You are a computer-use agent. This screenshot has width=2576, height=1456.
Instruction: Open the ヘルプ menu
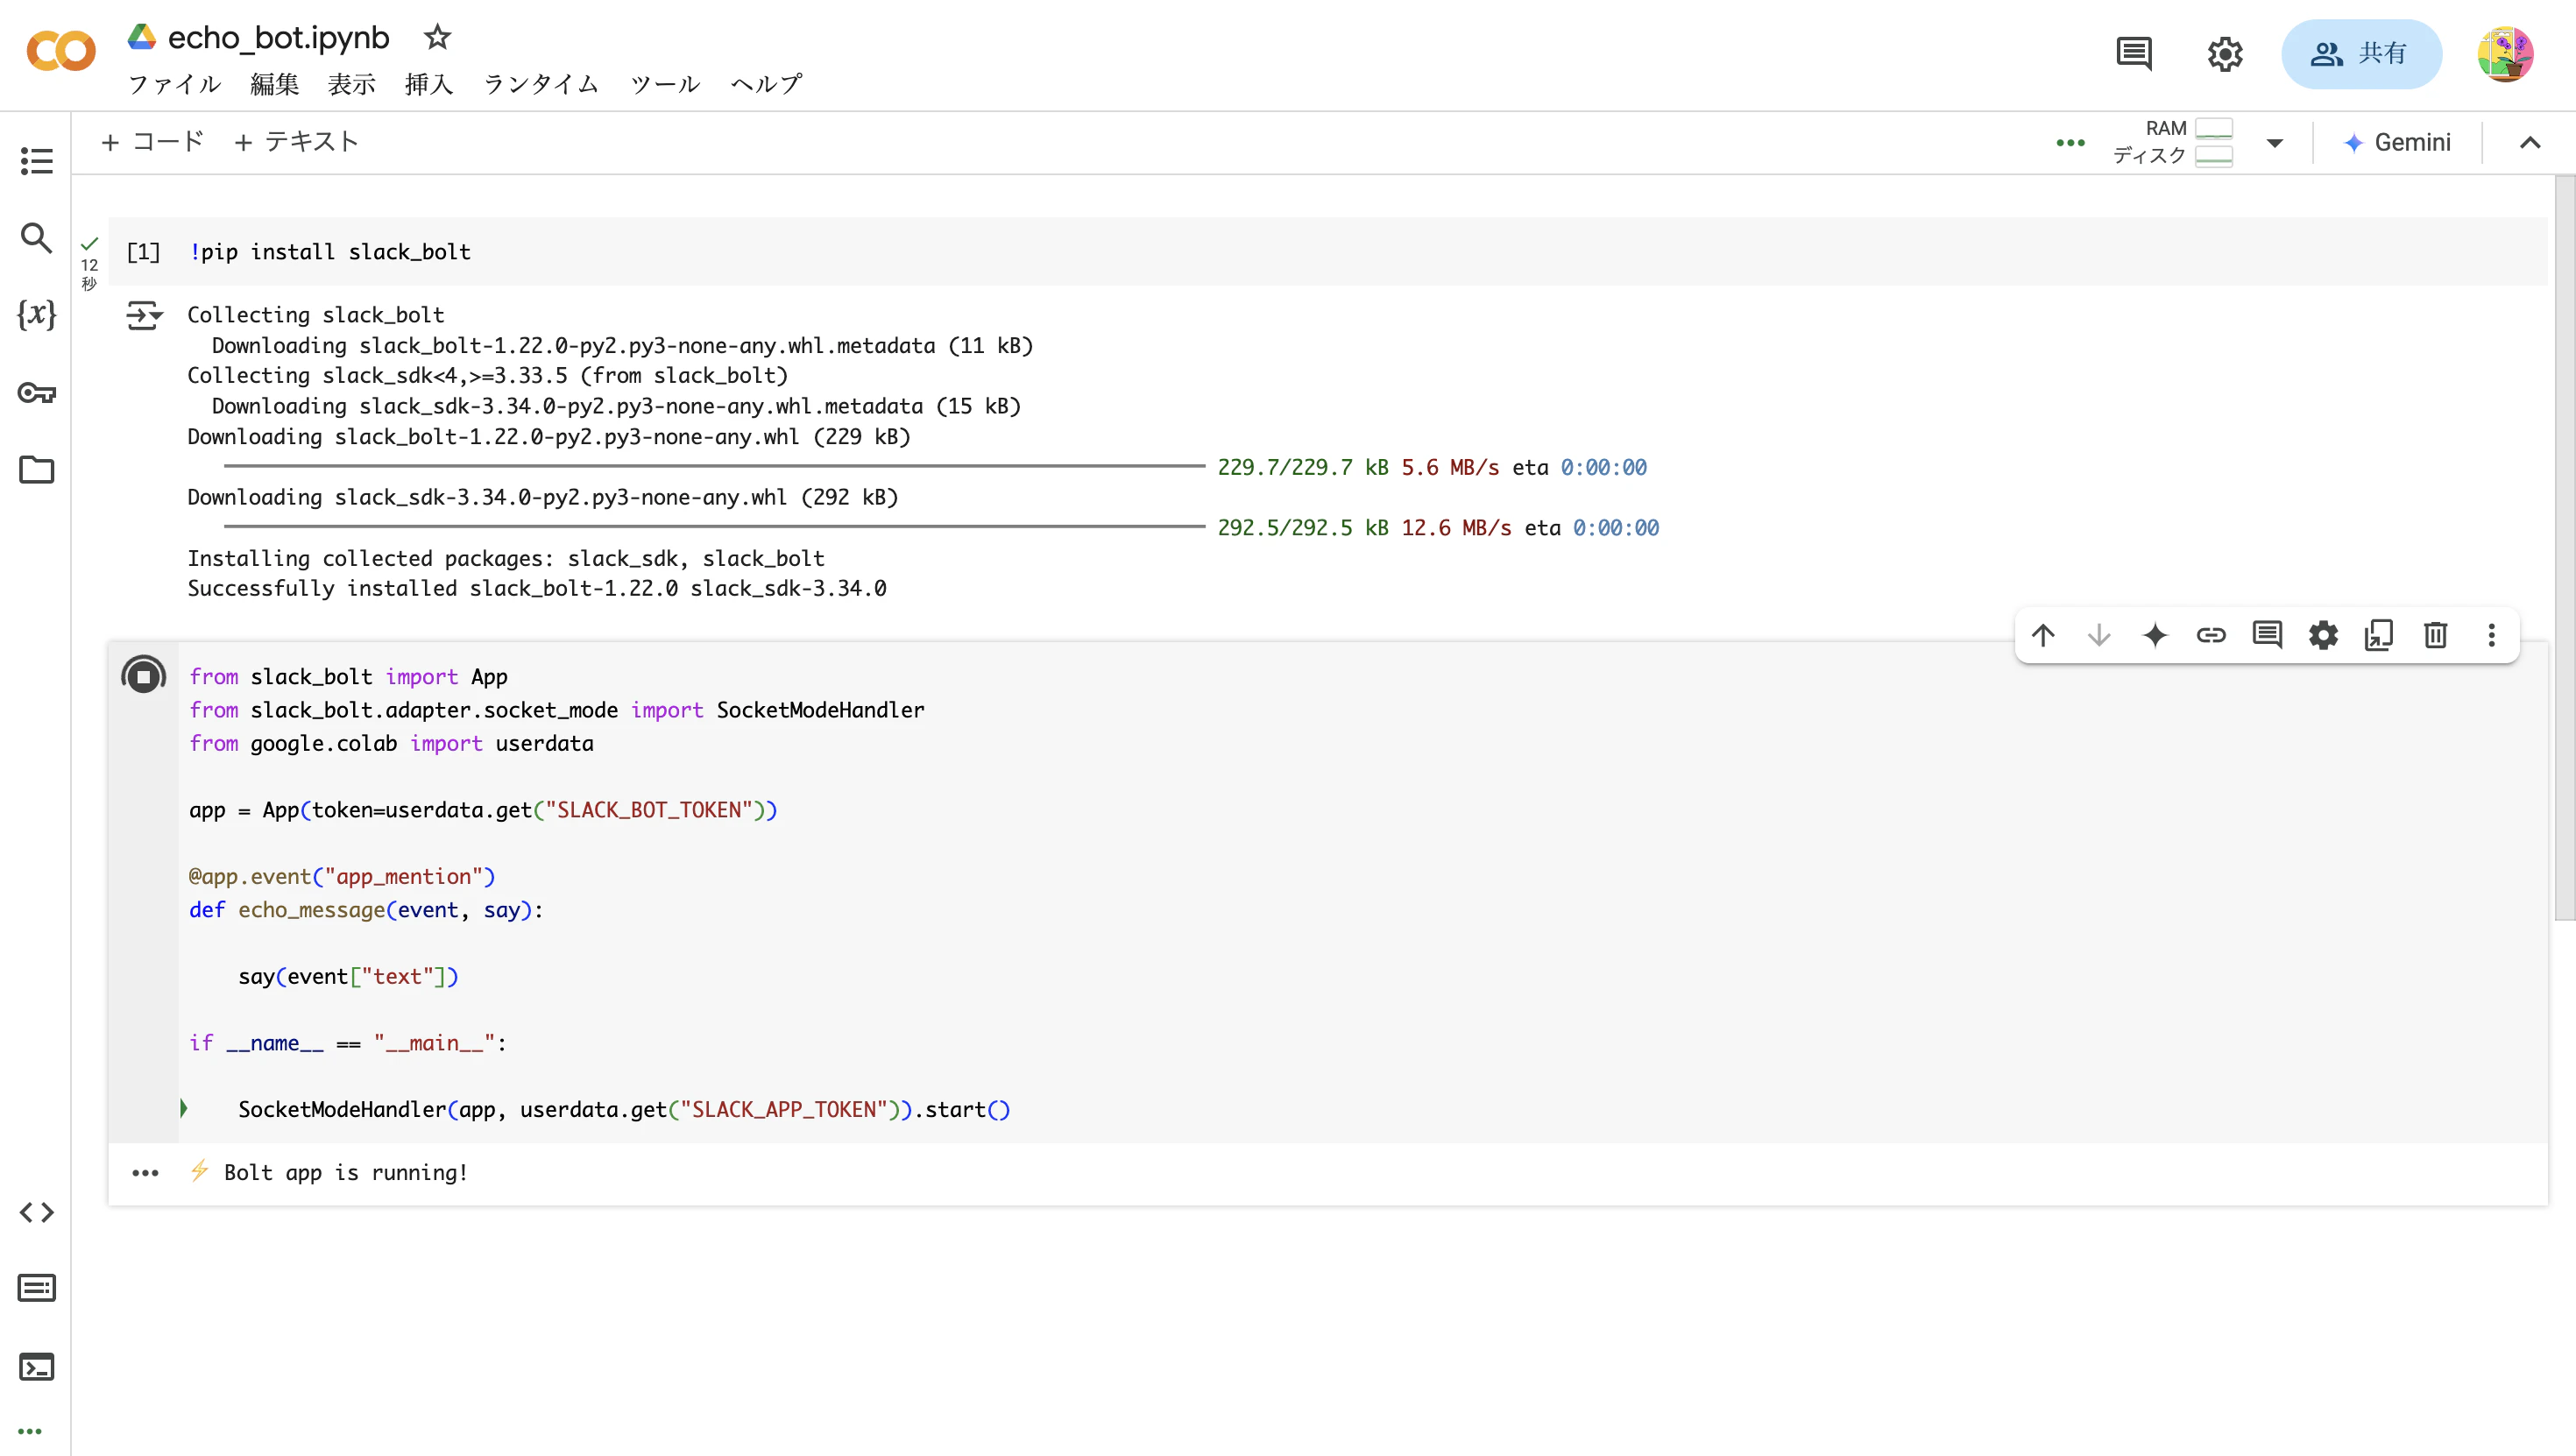pyautogui.click(x=766, y=84)
